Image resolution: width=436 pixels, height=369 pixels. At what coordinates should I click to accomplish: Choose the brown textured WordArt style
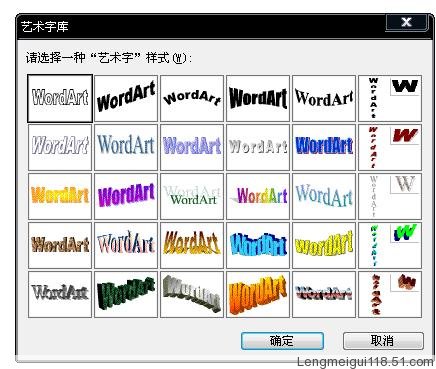coord(60,245)
